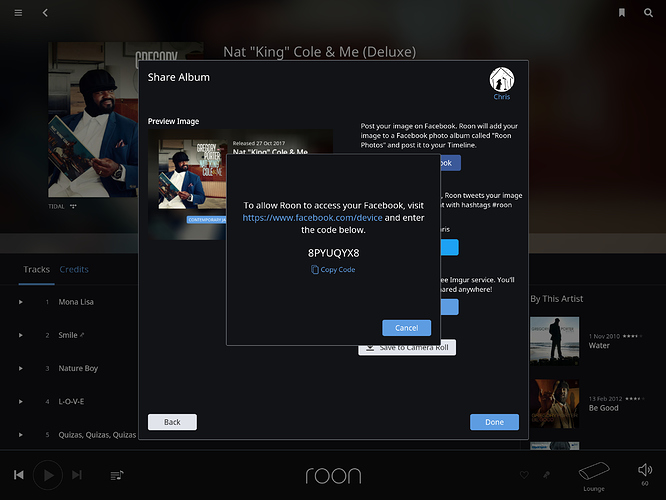
Task: Click Done in the Share Album dialog
Action: click(494, 422)
